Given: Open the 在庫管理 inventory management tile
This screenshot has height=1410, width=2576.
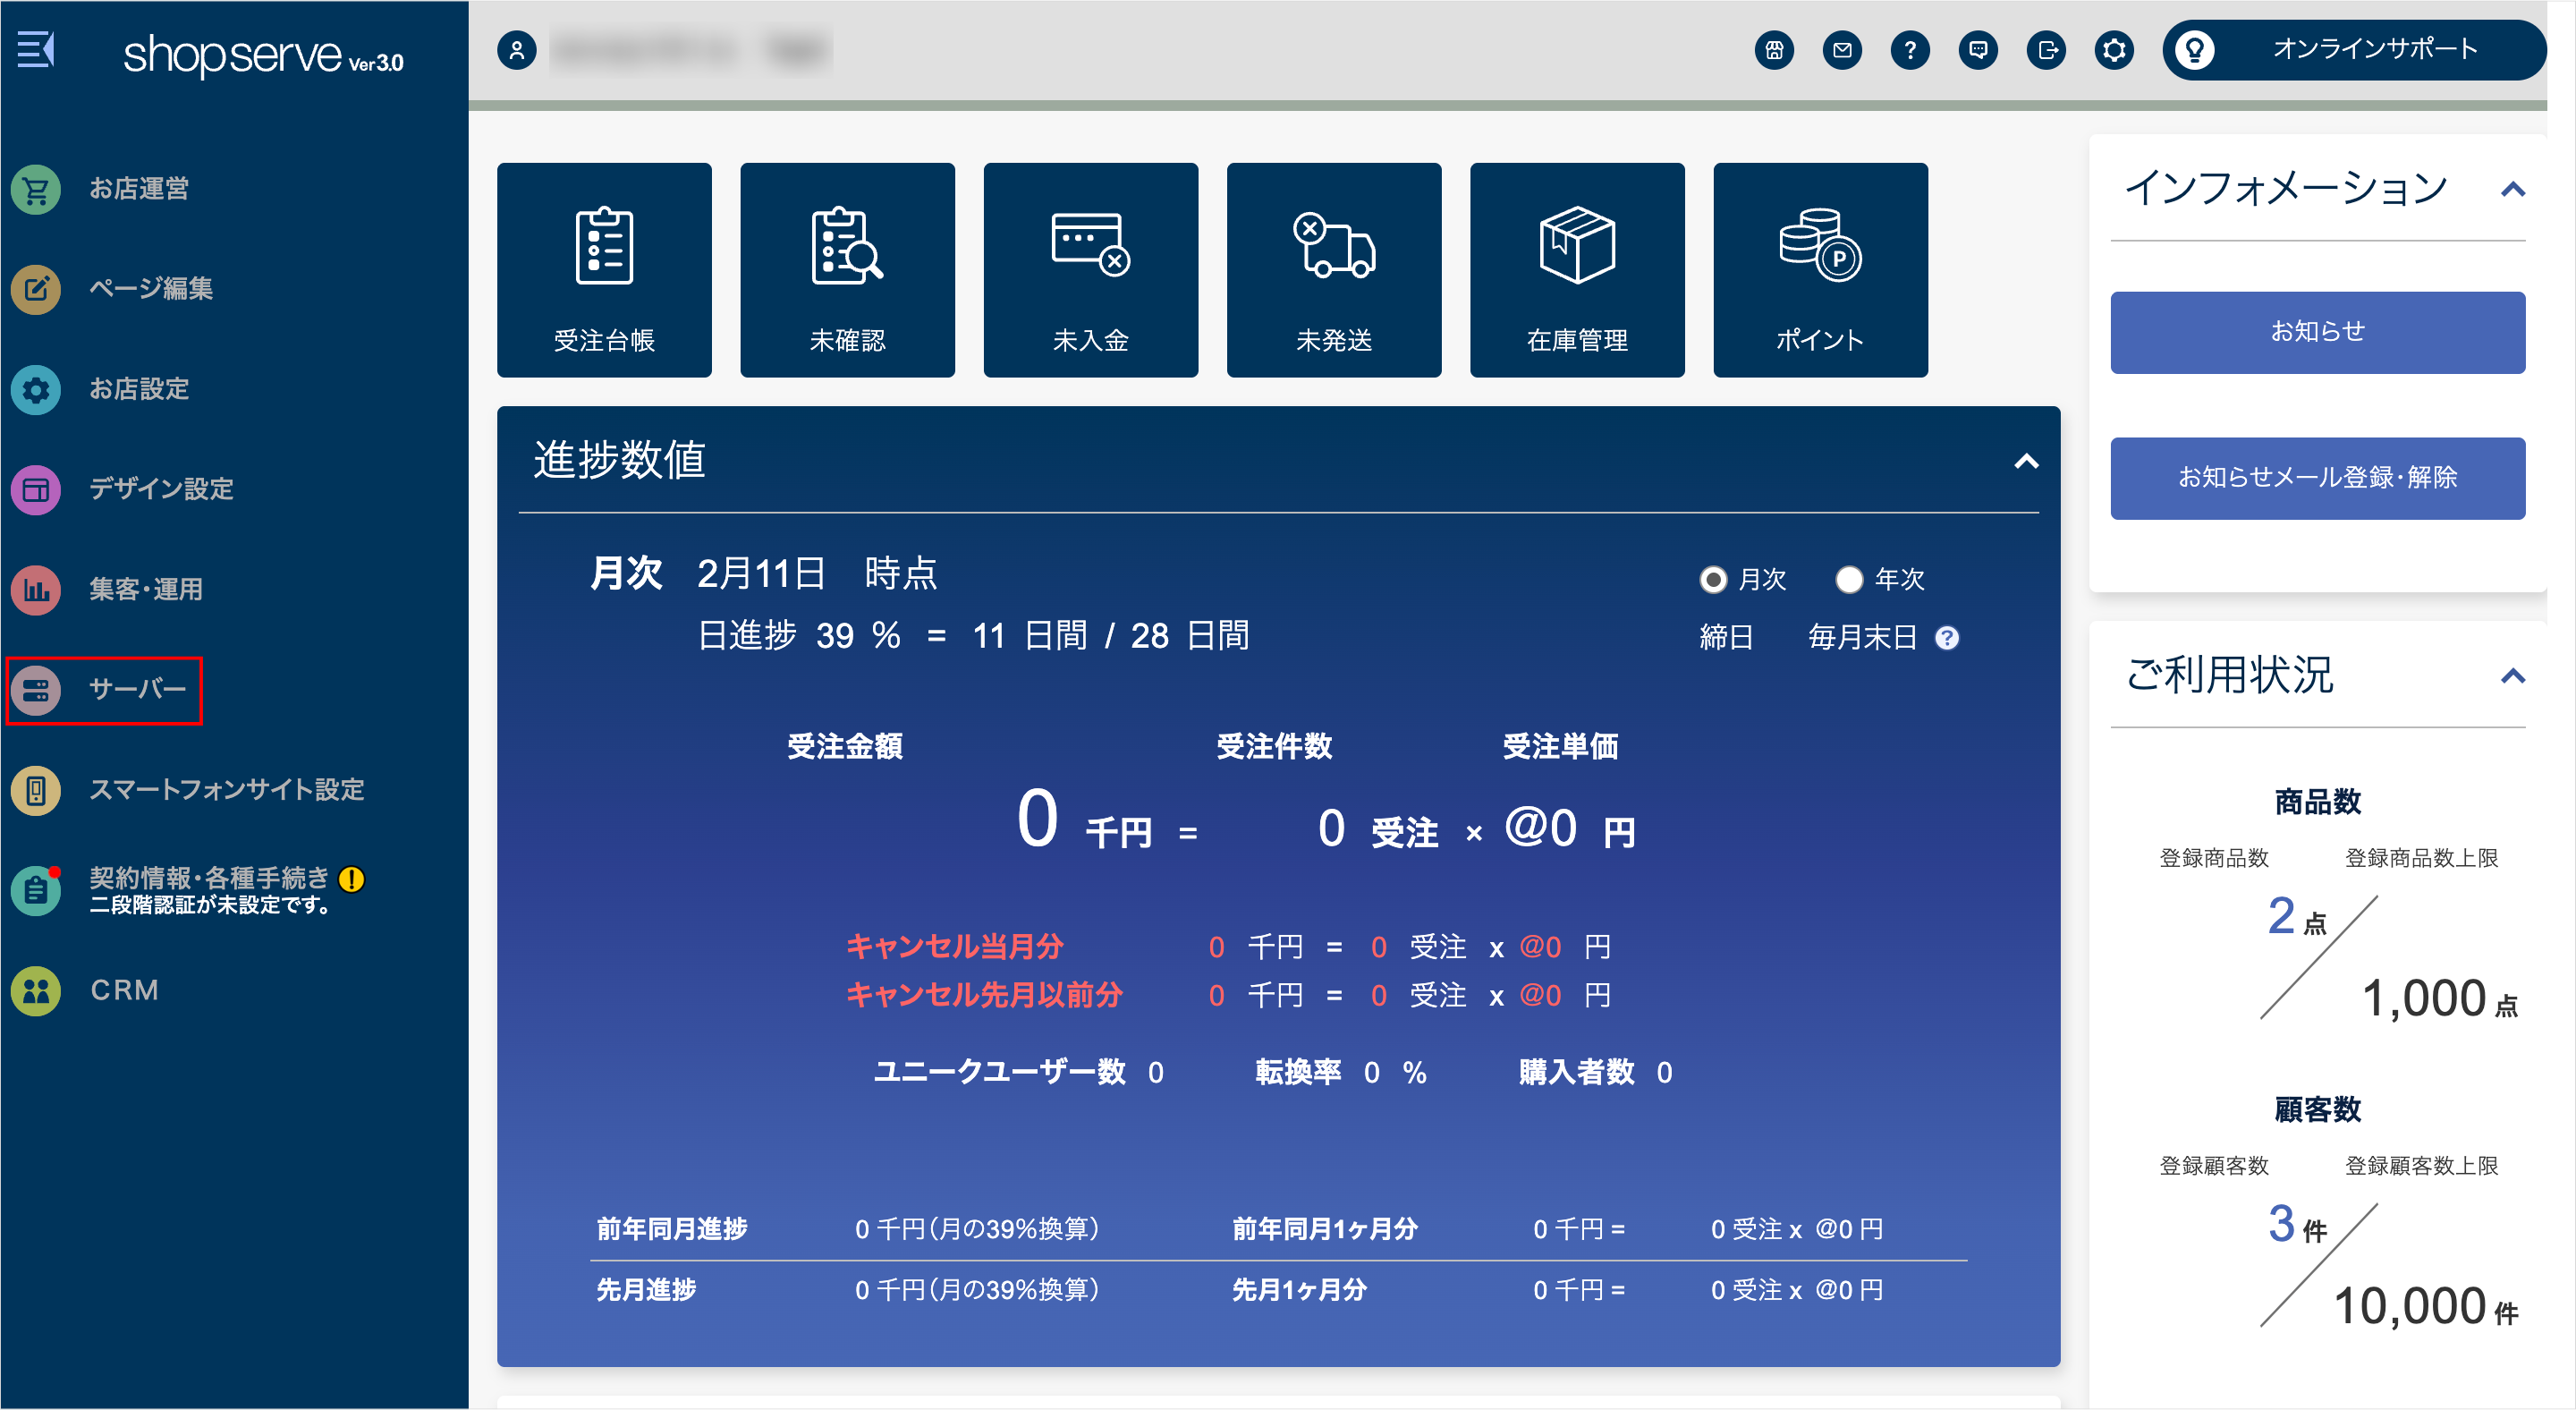Looking at the screenshot, I should pos(1576,270).
